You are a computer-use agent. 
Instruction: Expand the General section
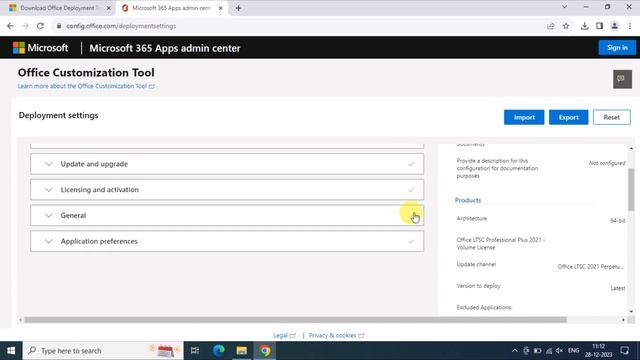[x=227, y=216]
